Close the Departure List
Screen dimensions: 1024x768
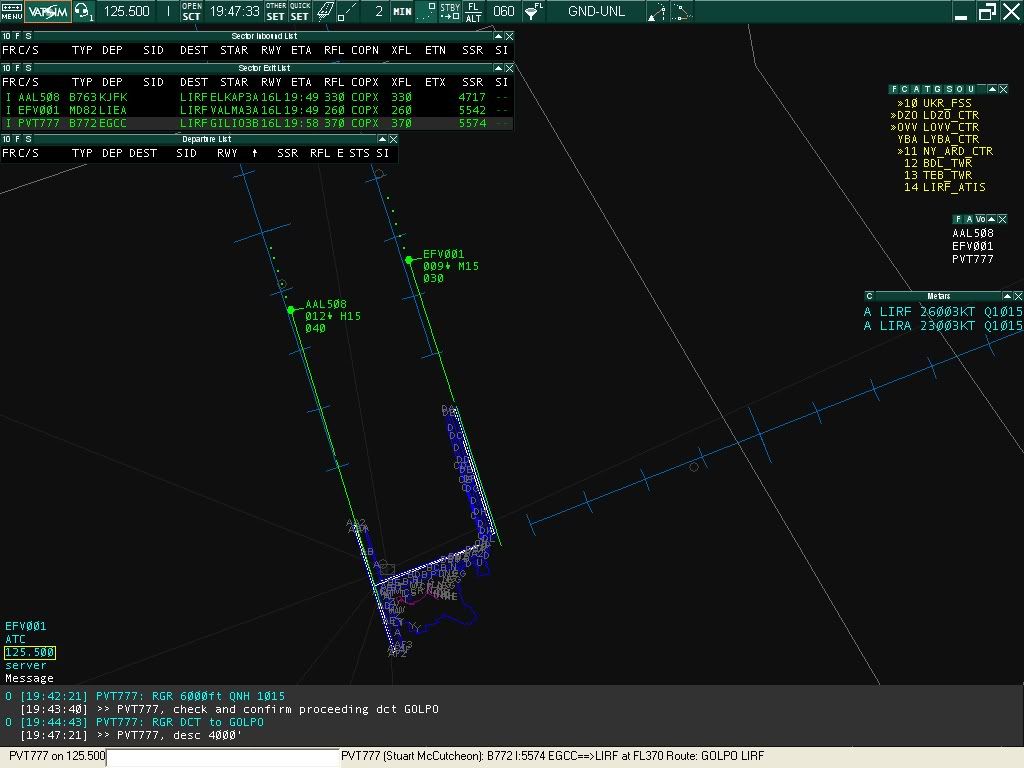[393, 139]
